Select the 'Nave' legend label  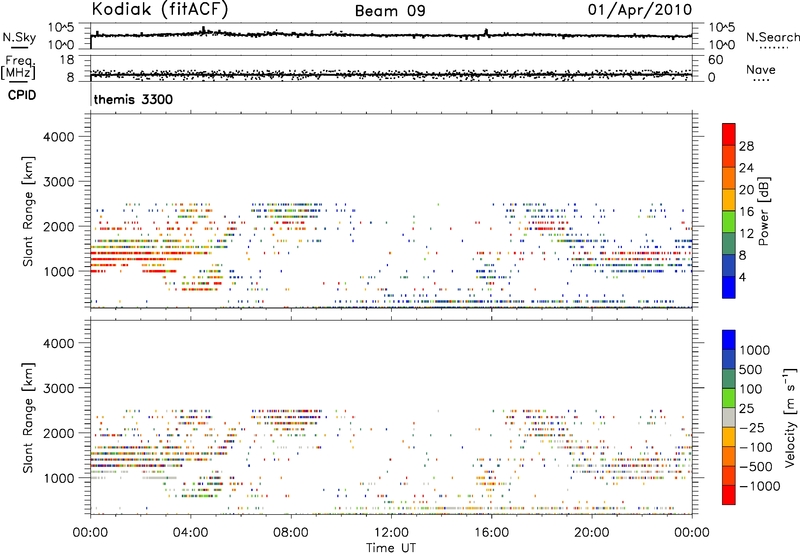coord(761,69)
